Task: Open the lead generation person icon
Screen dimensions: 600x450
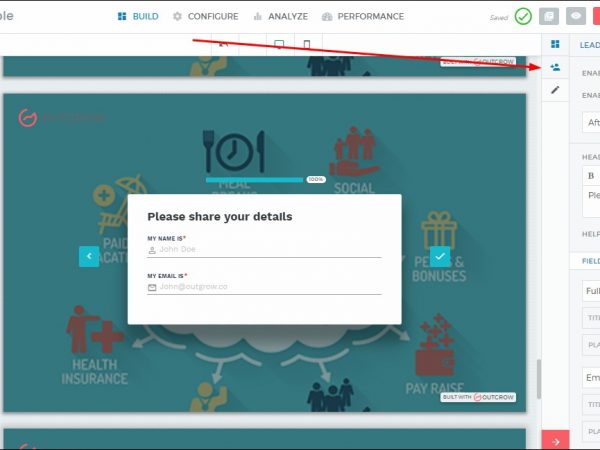Action: coord(555,67)
